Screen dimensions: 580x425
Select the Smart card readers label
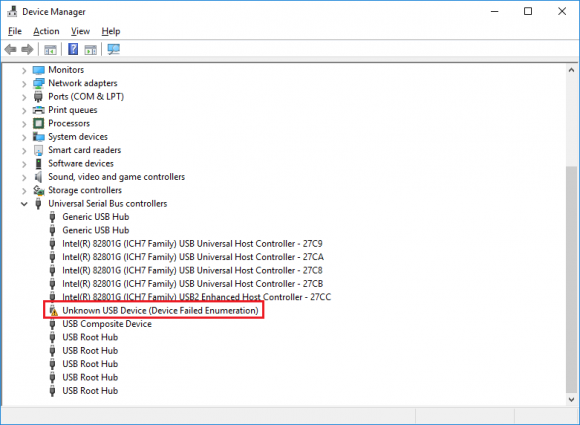coord(85,150)
